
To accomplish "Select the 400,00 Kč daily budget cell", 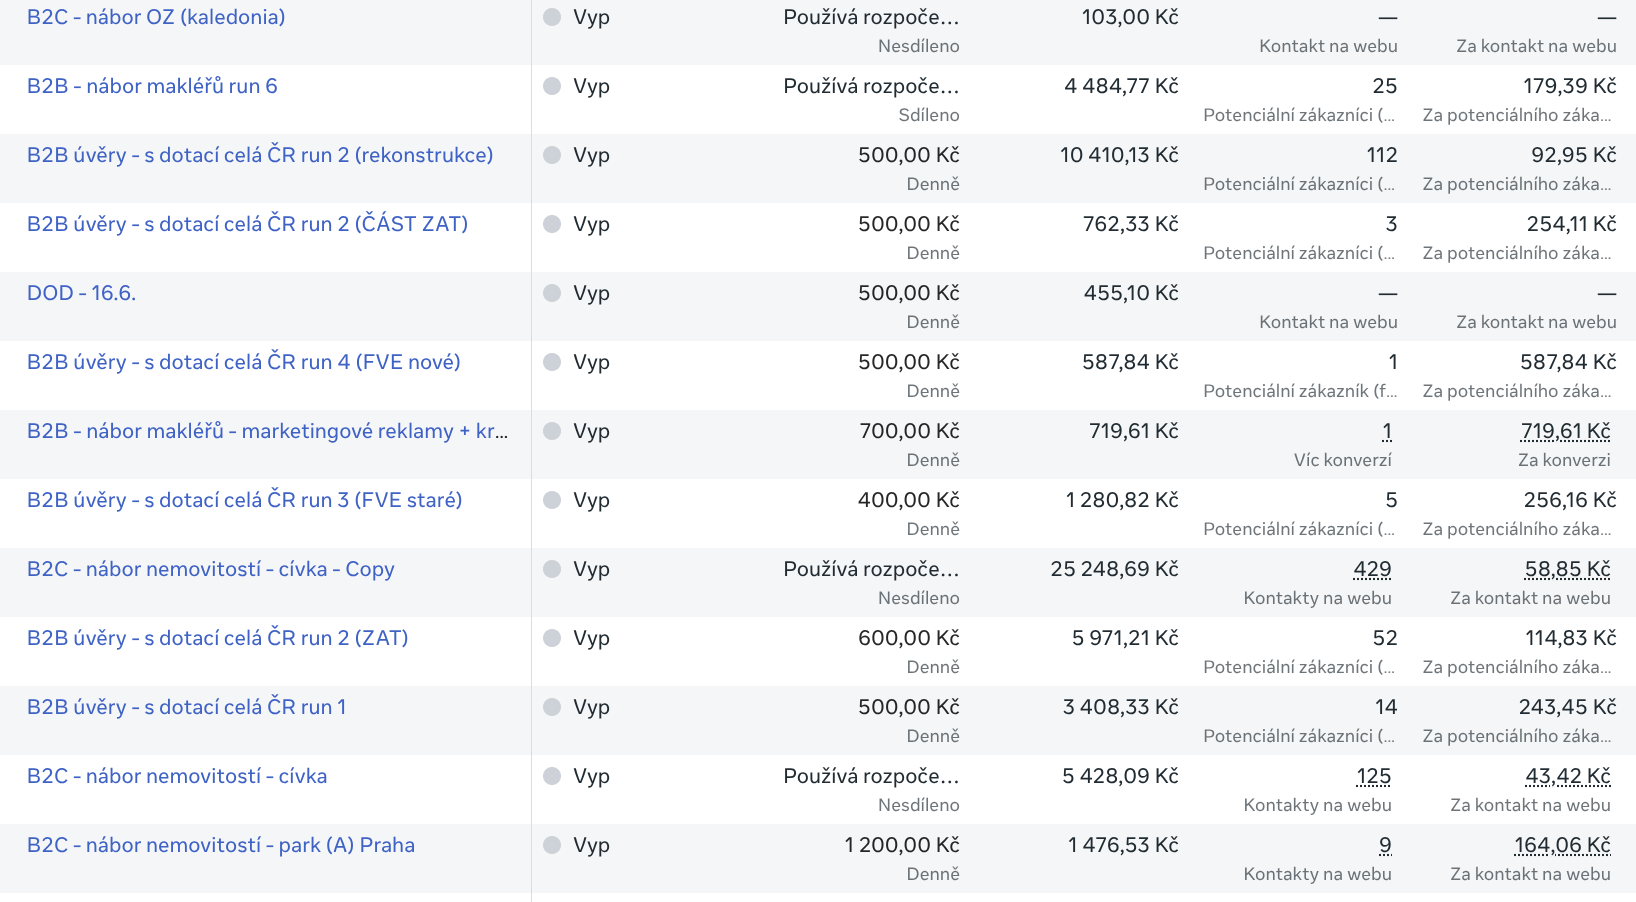I will (x=908, y=500).
